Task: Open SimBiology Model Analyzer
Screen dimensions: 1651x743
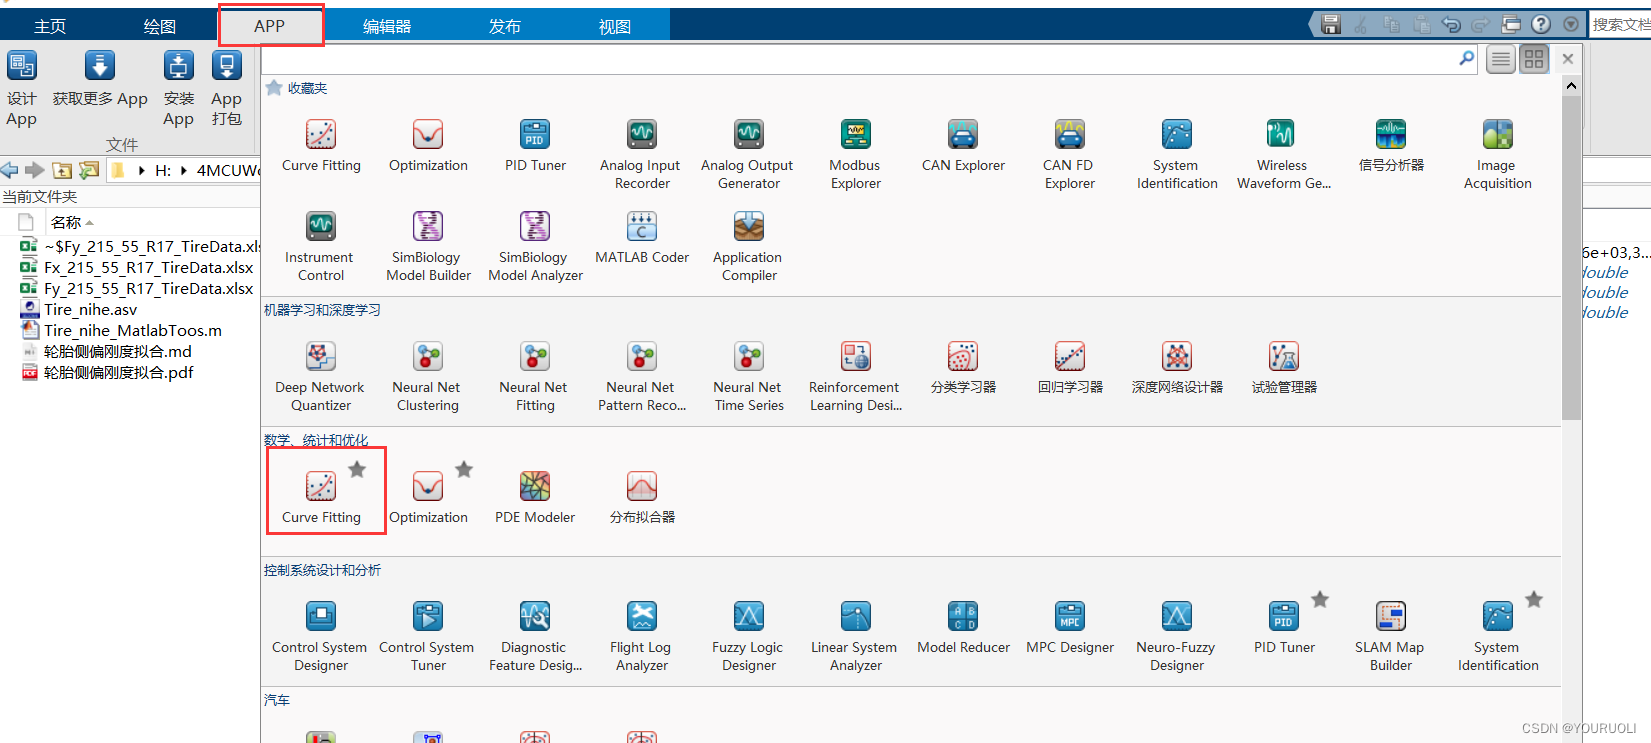Action: [x=535, y=247]
